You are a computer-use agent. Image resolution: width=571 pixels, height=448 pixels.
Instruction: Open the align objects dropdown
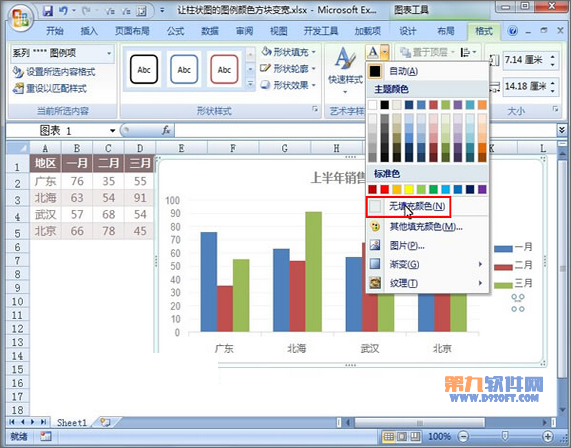coord(468,52)
